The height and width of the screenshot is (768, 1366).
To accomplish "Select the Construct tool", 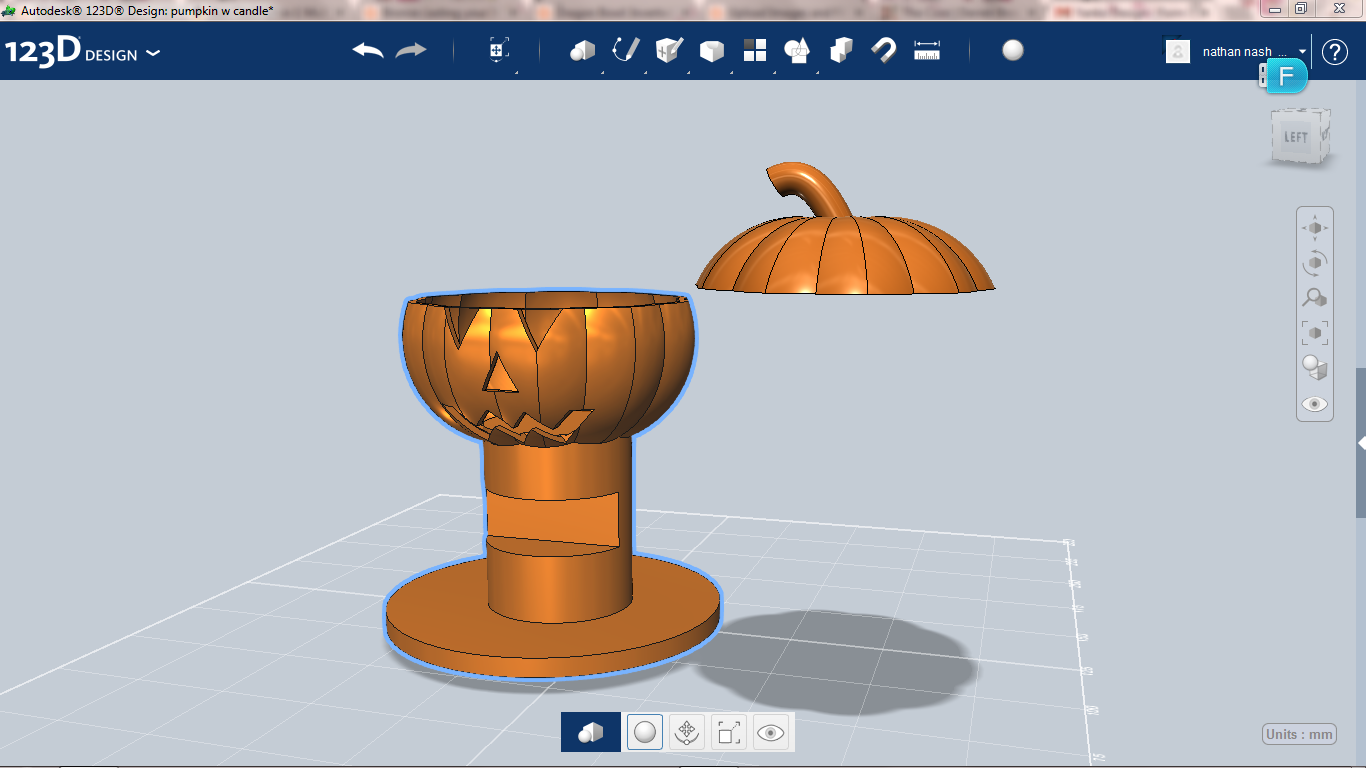I will (x=668, y=51).
